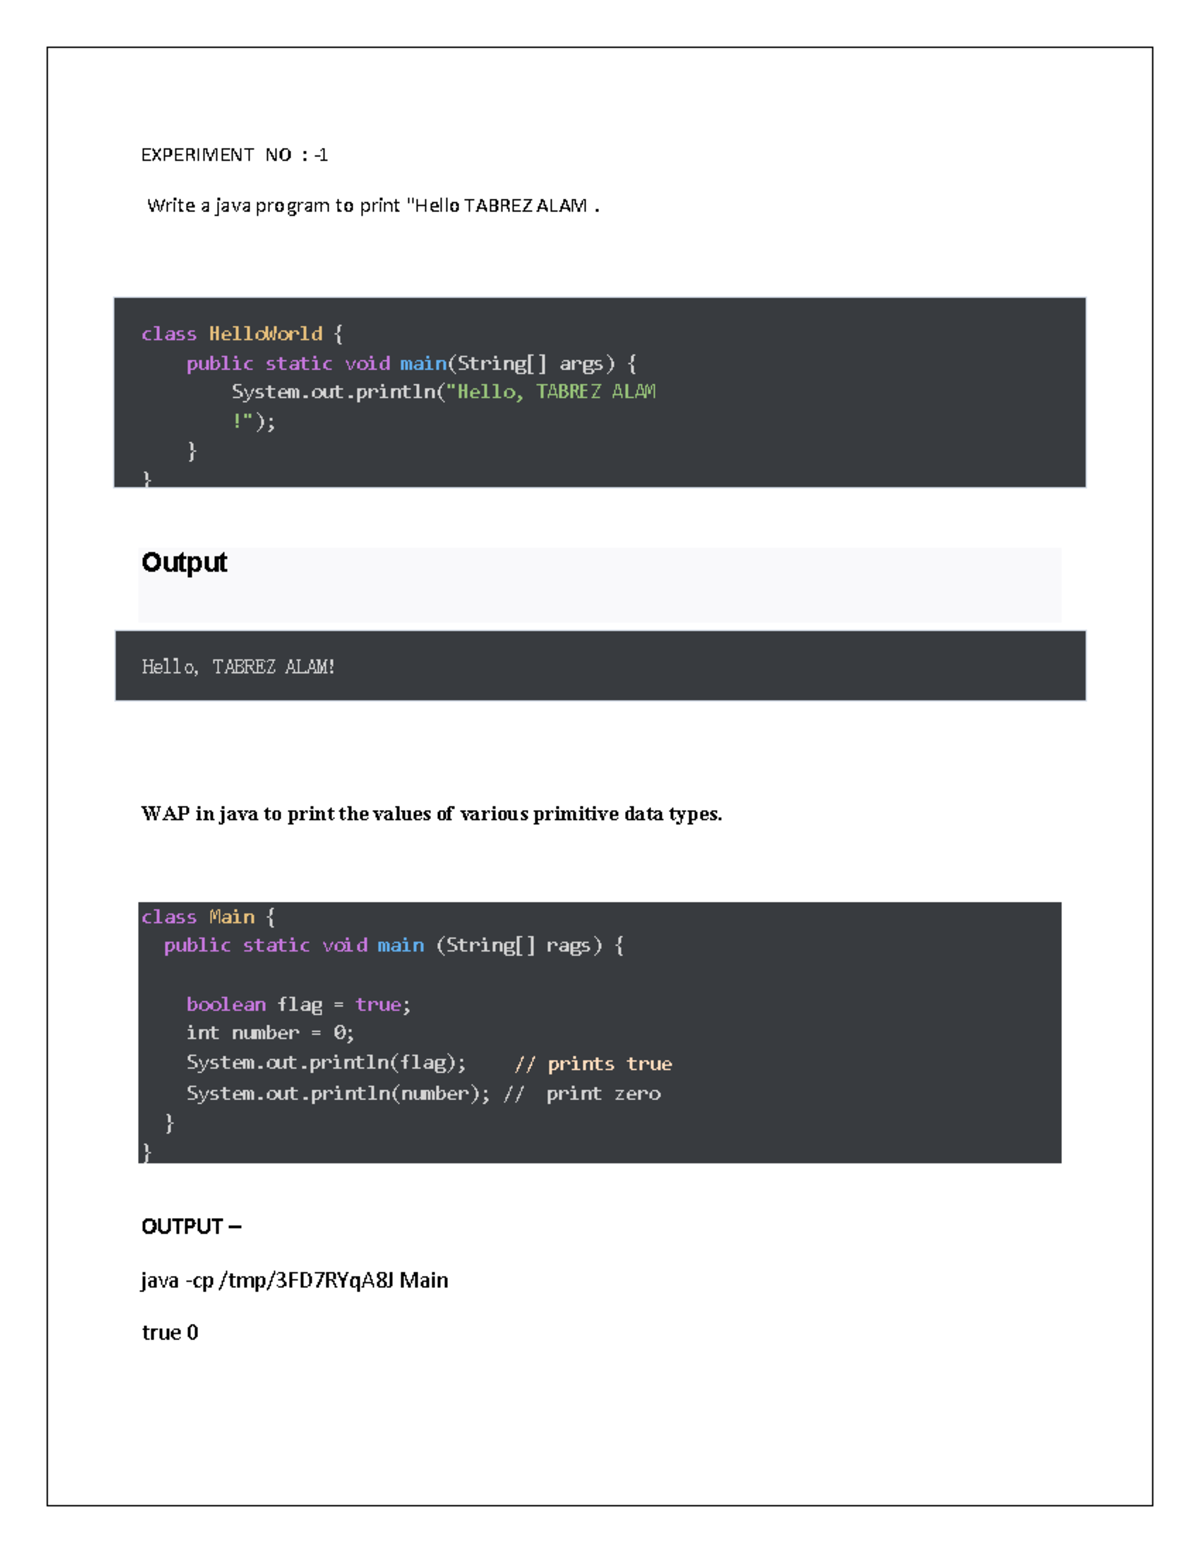Viewport: 1200px width, 1553px height.
Task: Click the 'OUTPUT –' heading
Action: click(x=191, y=1227)
